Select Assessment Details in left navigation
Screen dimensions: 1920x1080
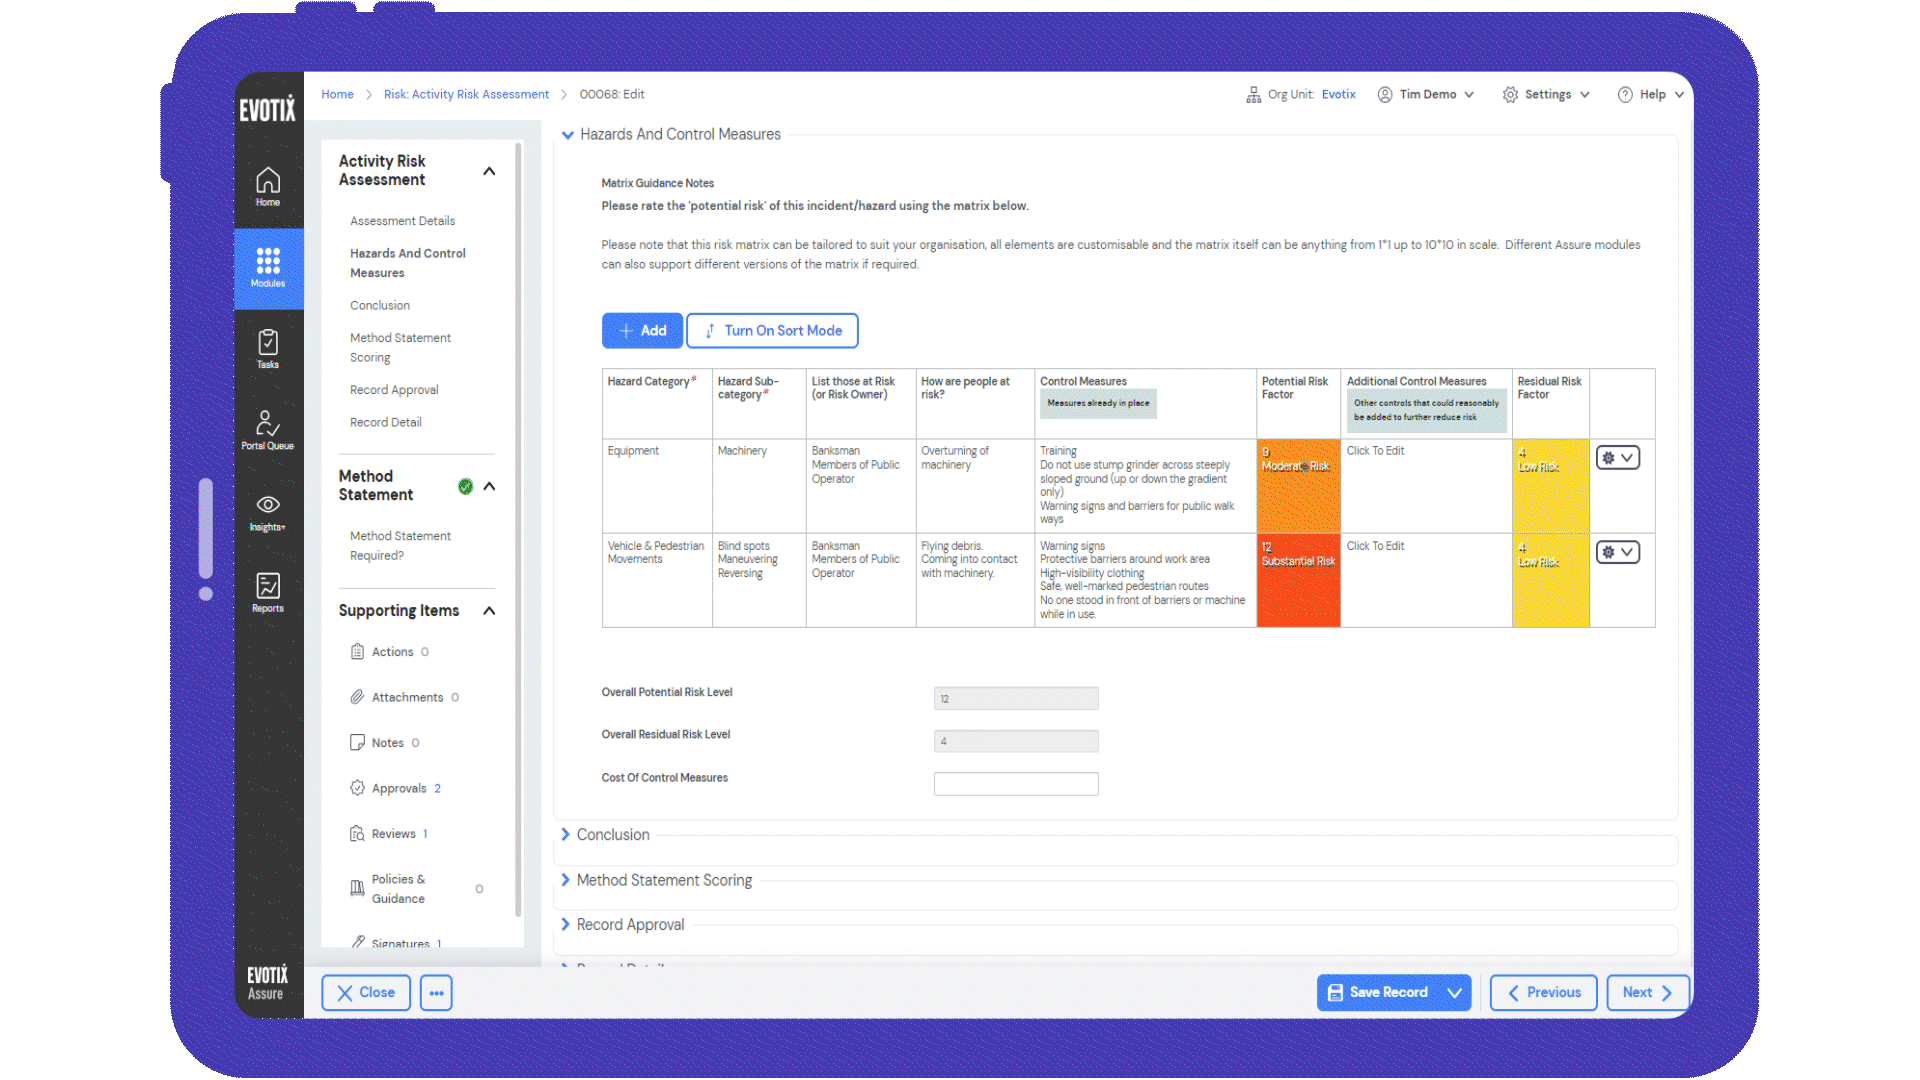[x=402, y=220]
